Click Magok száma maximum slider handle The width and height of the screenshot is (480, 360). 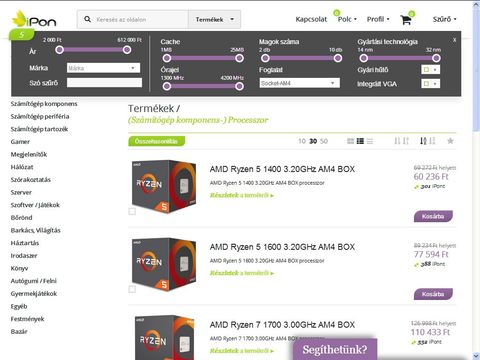pos(338,58)
